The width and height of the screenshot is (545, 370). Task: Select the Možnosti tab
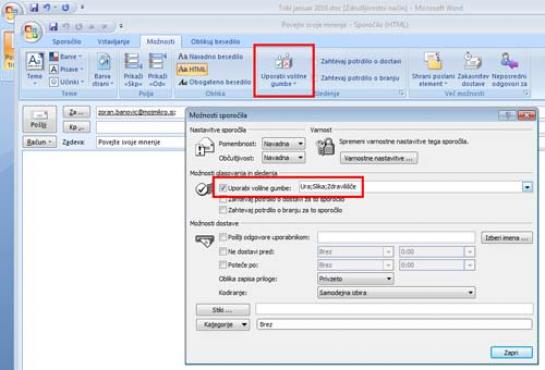point(161,42)
